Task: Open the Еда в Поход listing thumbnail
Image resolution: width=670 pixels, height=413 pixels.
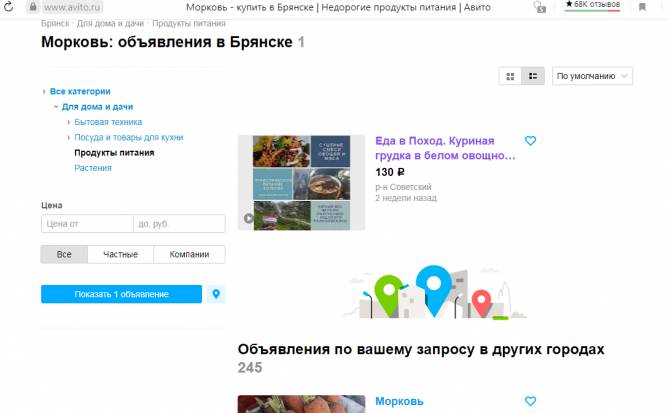Action: coord(301,182)
